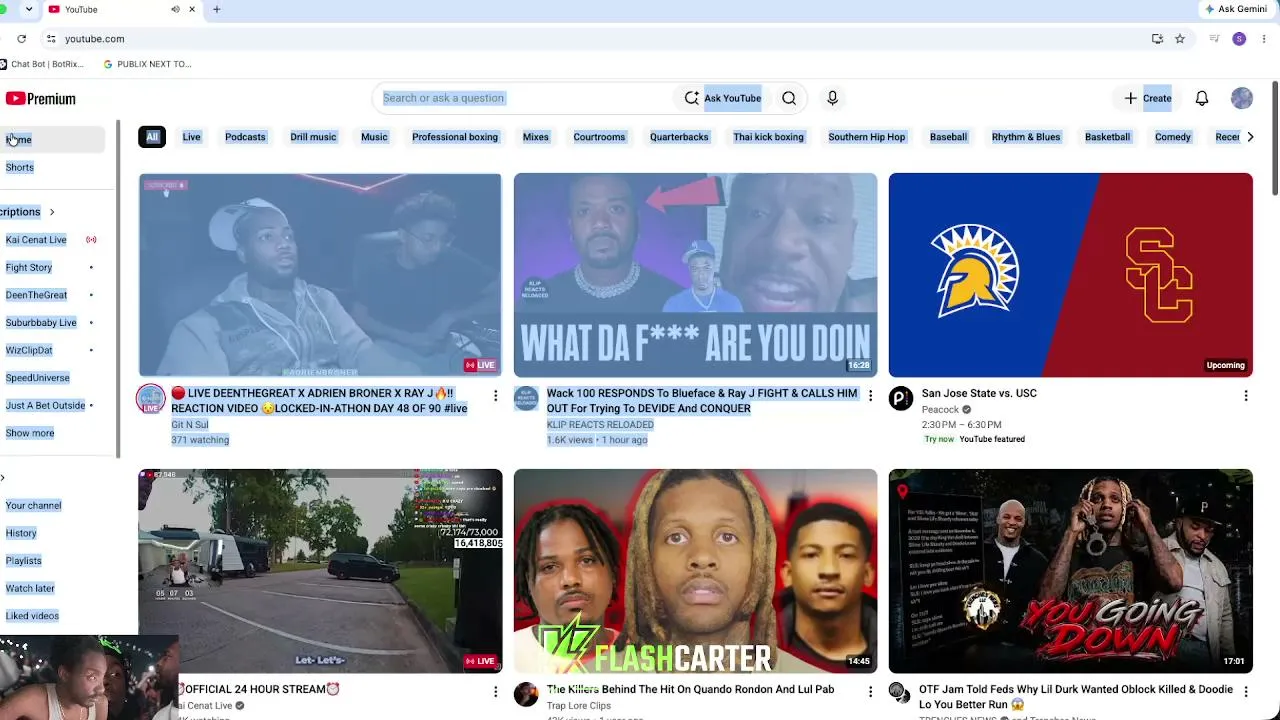Open more options for San Jose State vs. USC
Screen dimensions: 1280x720
click(1245, 396)
